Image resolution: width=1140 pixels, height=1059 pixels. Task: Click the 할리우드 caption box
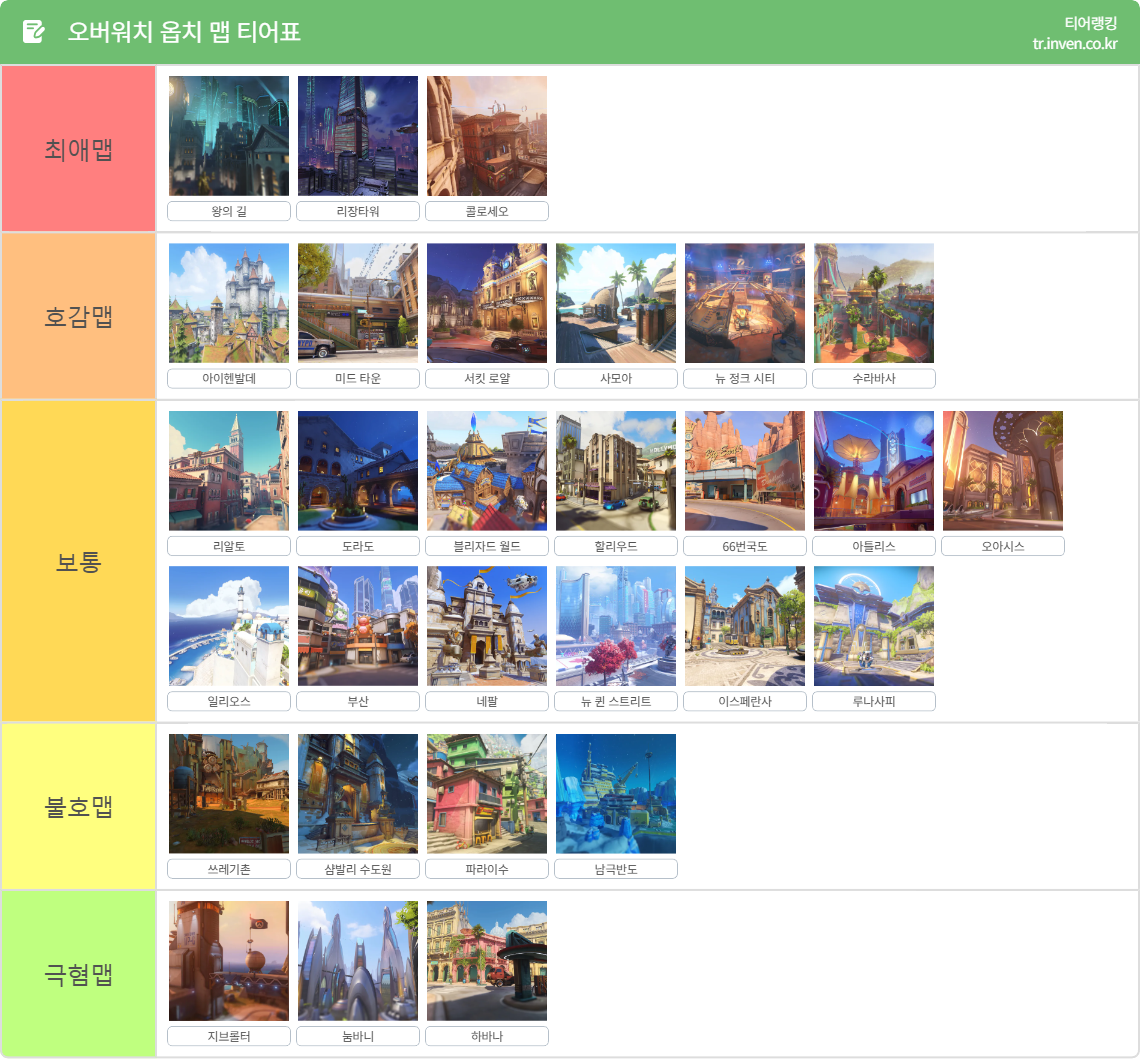(x=616, y=547)
